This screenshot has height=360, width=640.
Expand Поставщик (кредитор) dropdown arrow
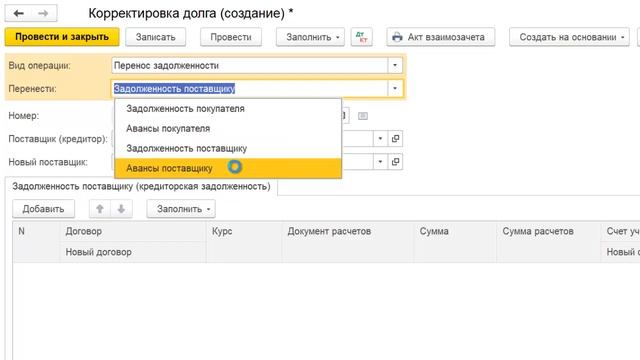380,139
